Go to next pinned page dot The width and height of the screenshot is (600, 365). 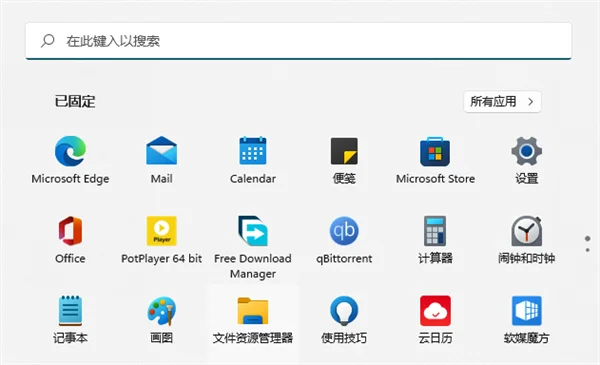coord(587,250)
